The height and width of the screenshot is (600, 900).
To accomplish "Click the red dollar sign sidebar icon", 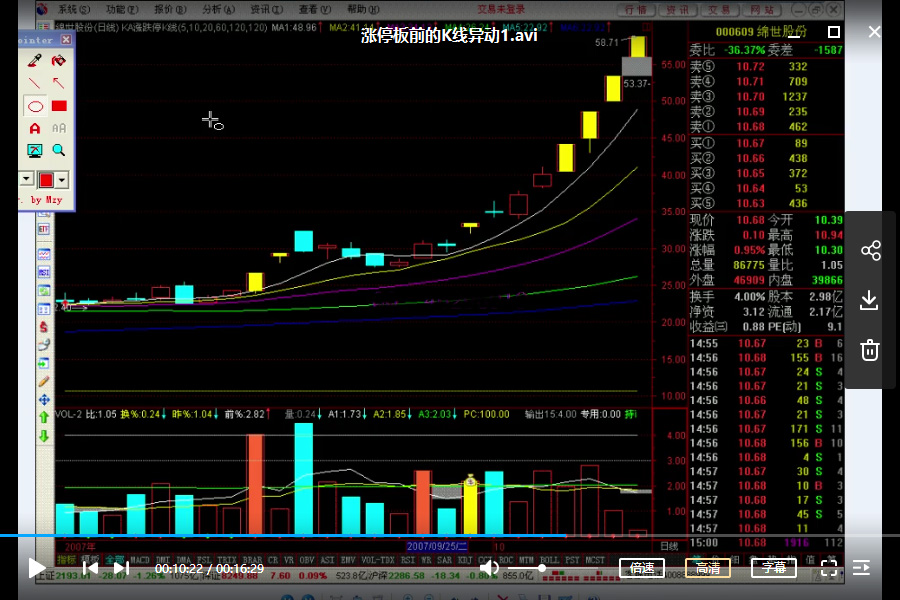I will tap(44, 327).
